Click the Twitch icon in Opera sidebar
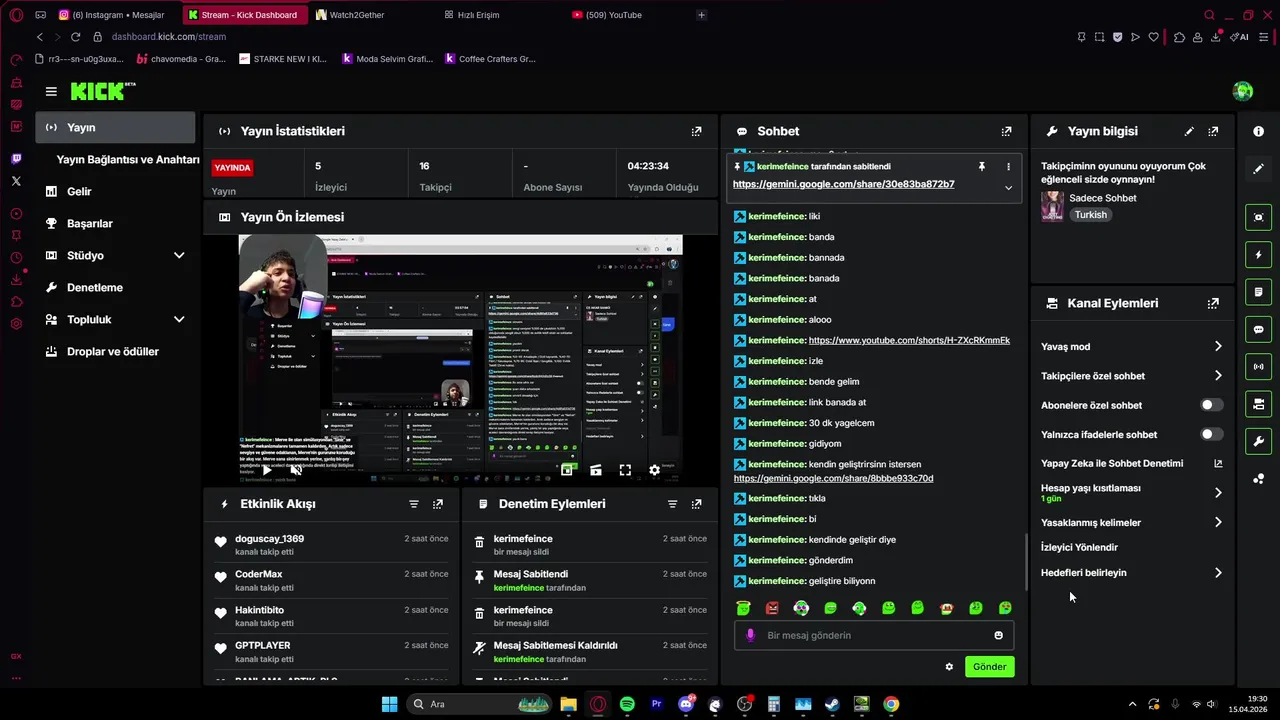Screen dimensions: 1280x720 (x=16, y=159)
